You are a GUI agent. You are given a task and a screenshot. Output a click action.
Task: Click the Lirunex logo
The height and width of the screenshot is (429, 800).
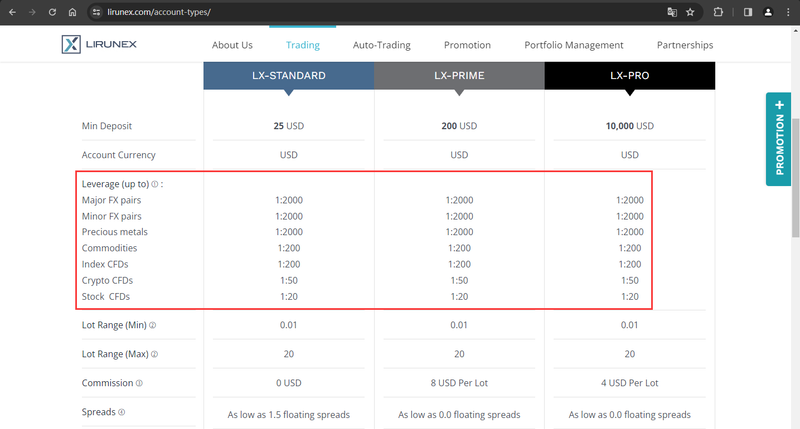coord(99,44)
